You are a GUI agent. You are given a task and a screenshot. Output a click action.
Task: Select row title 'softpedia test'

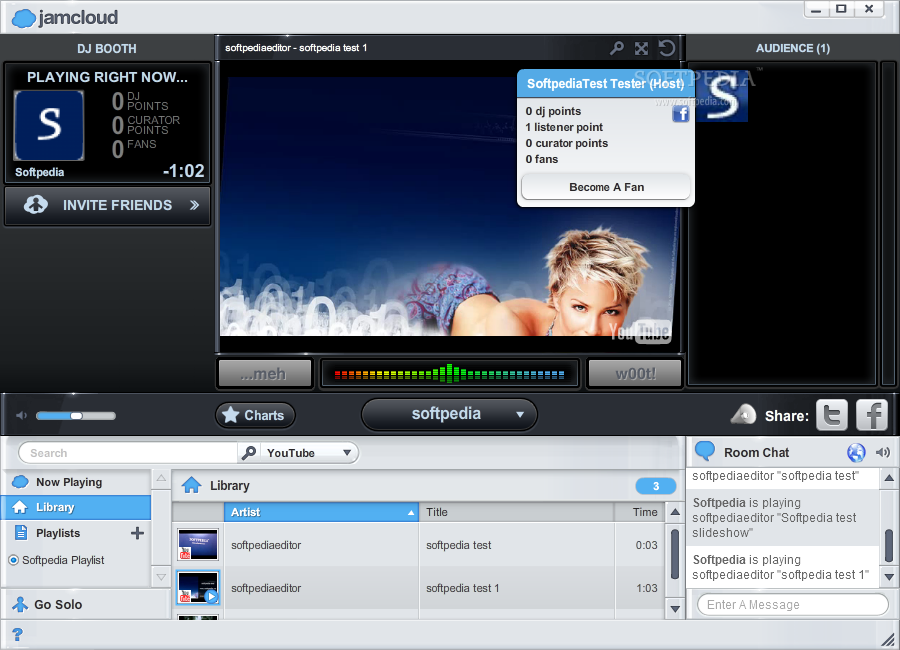point(459,545)
